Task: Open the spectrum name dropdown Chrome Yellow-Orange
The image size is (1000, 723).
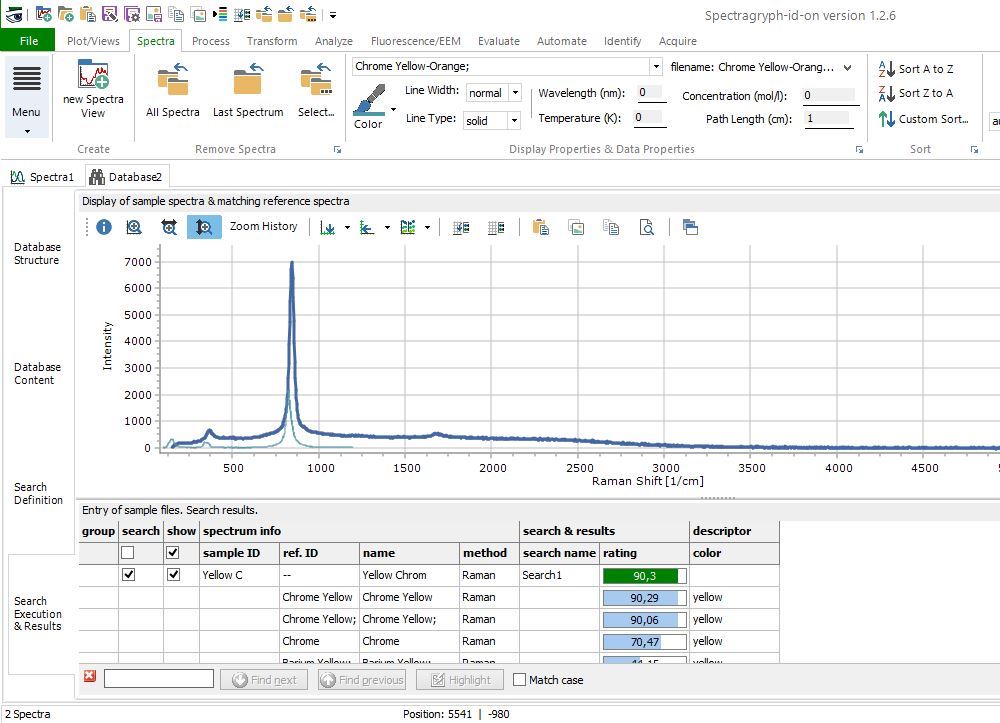Action: (x=656, y=67)
